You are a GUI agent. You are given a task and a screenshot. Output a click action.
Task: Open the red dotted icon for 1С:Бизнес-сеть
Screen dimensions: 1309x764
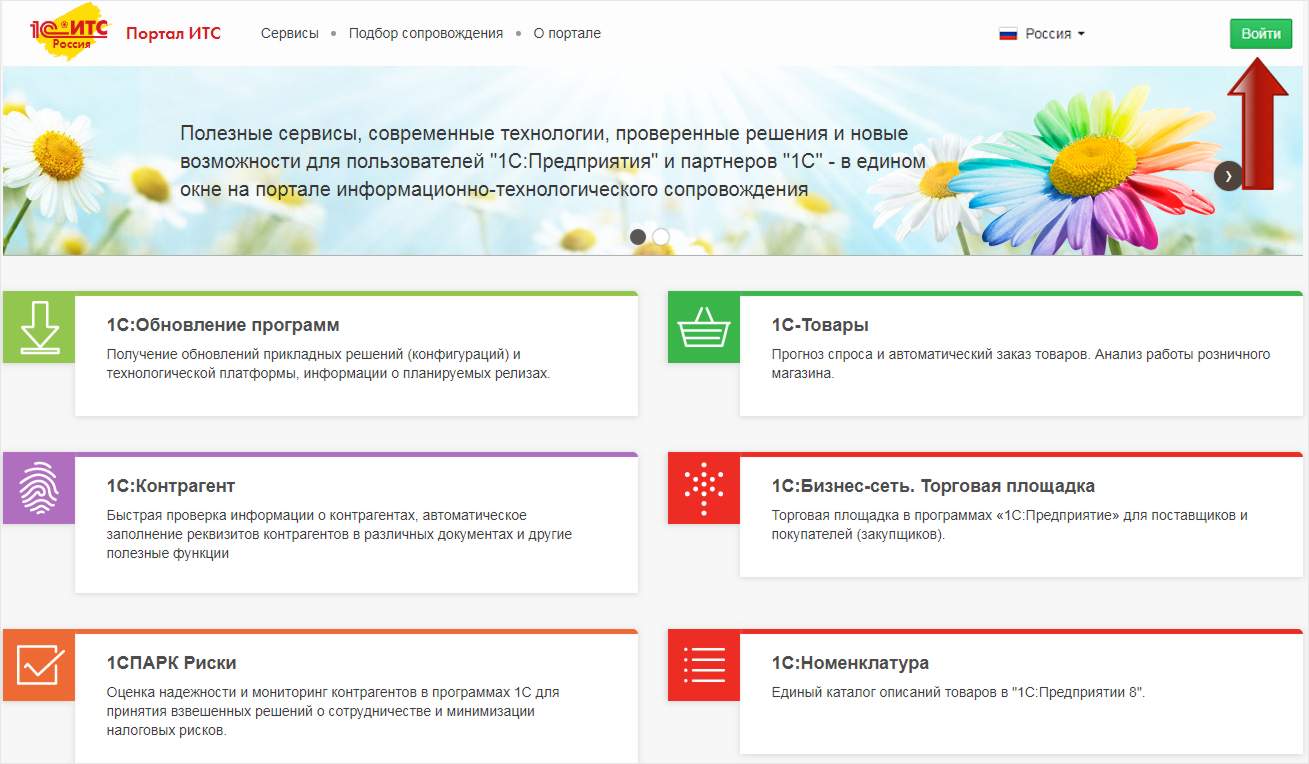[x=704, y=488]
